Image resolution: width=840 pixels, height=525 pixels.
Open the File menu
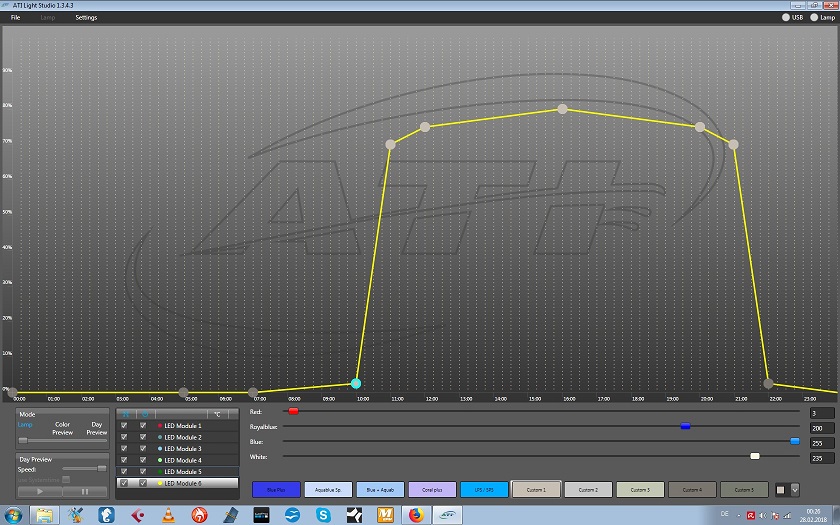point(15,18)
